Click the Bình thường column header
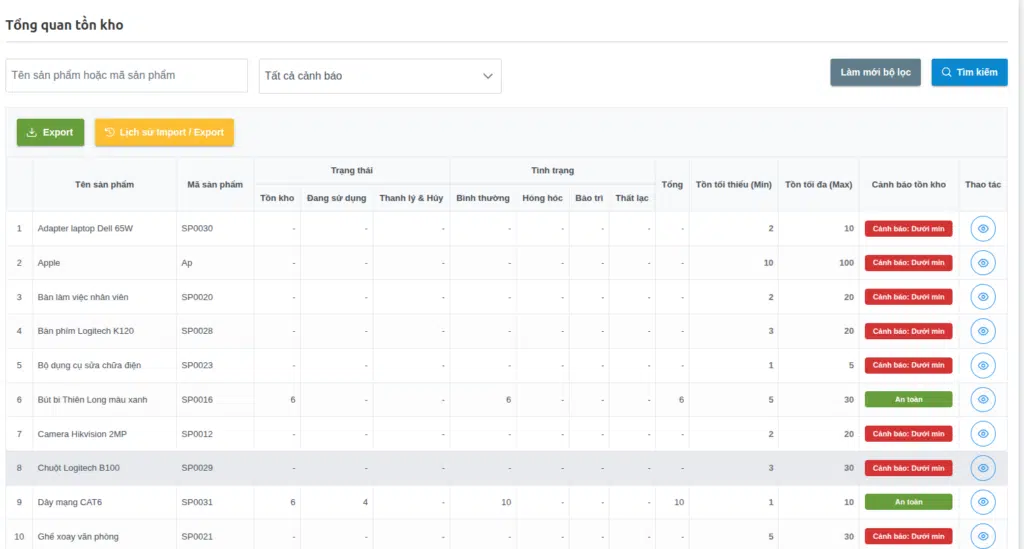 [x=483, y=198]
